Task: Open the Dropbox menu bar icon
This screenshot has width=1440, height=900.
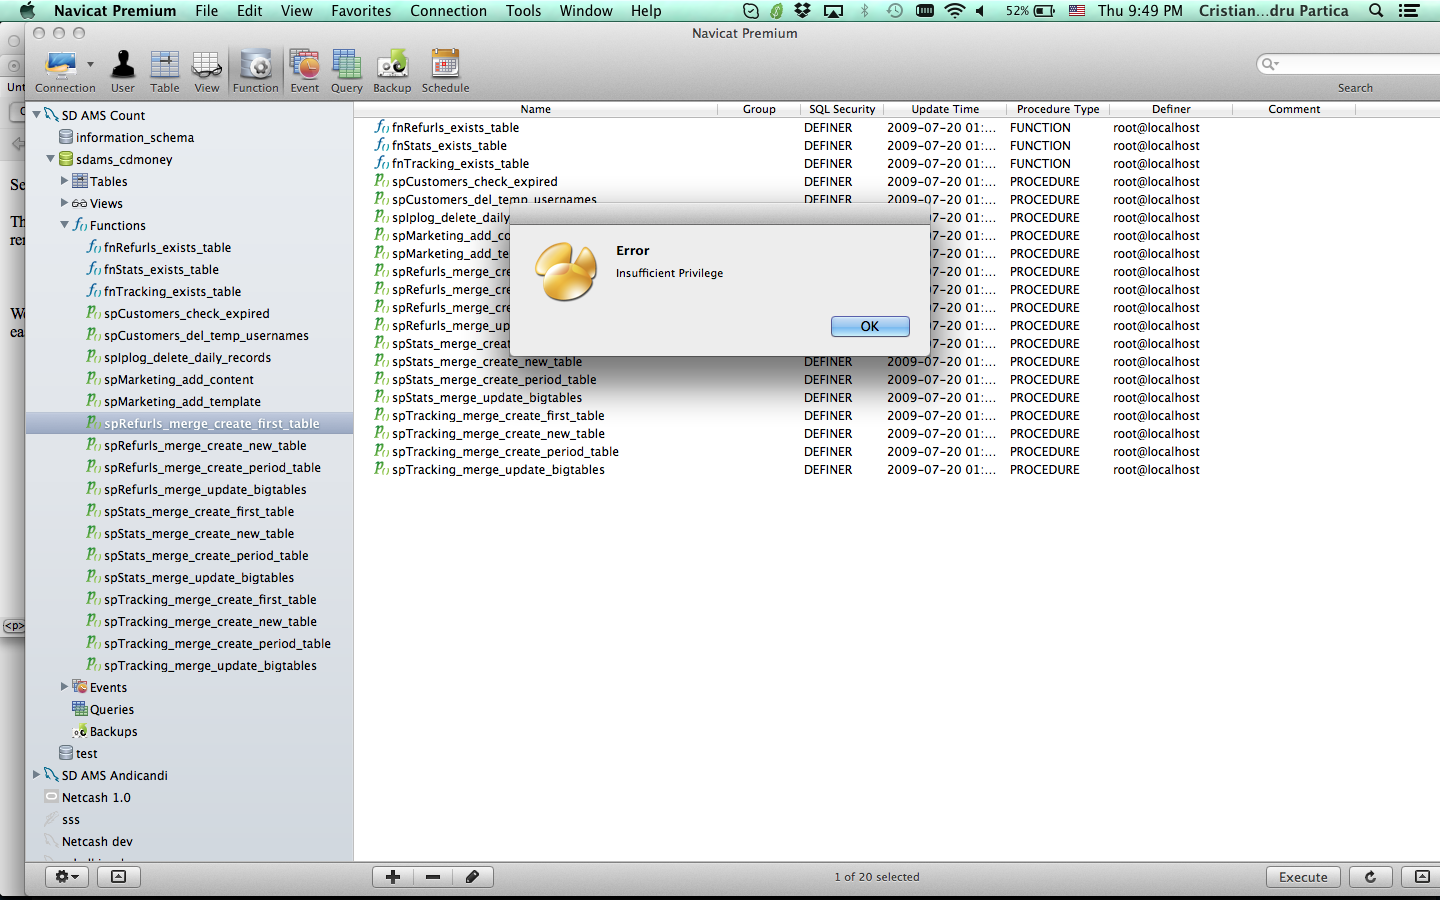Action: [x=803, y=11]
